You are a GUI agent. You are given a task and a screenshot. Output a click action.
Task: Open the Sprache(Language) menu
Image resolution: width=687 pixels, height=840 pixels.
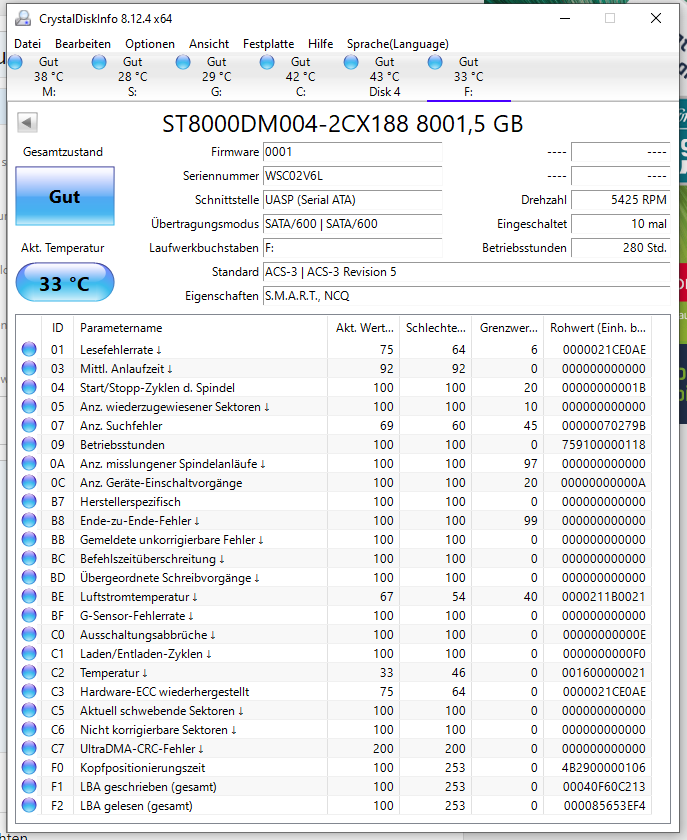click(398, 44)
